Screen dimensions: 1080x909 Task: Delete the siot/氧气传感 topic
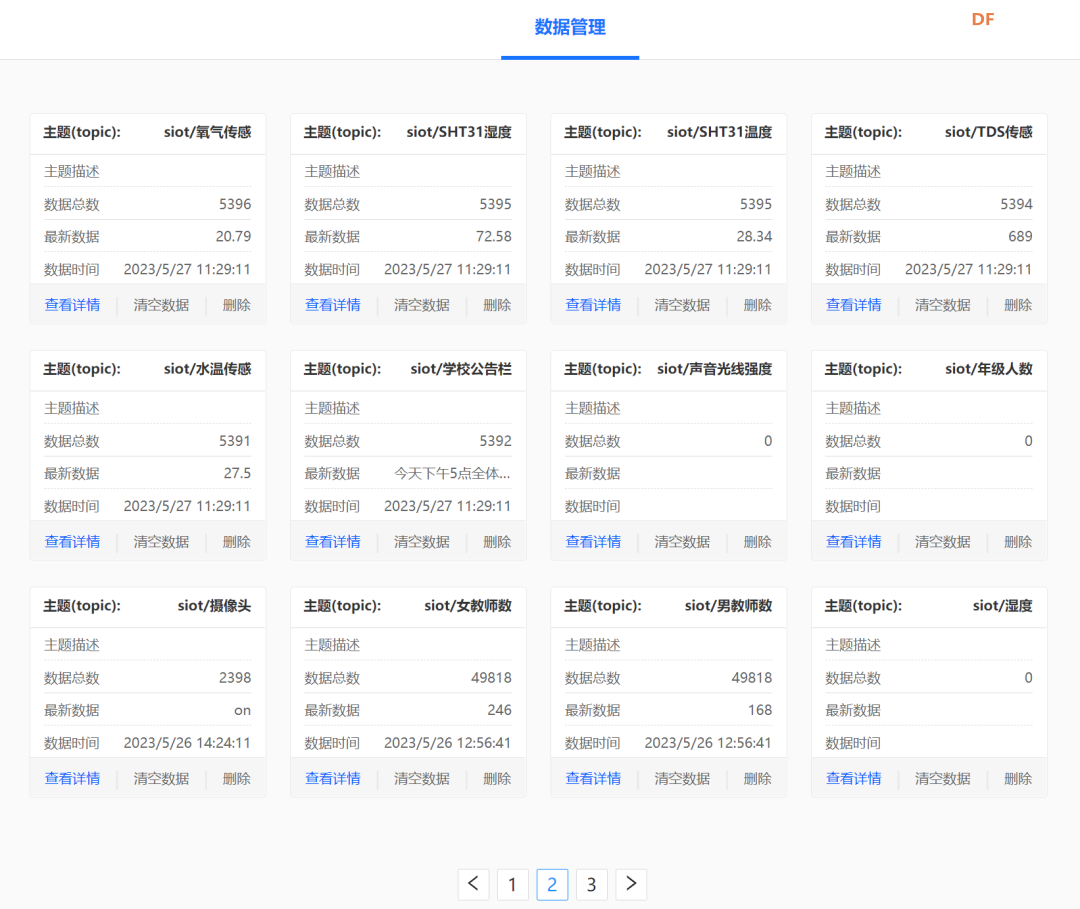tap(236, 304)
